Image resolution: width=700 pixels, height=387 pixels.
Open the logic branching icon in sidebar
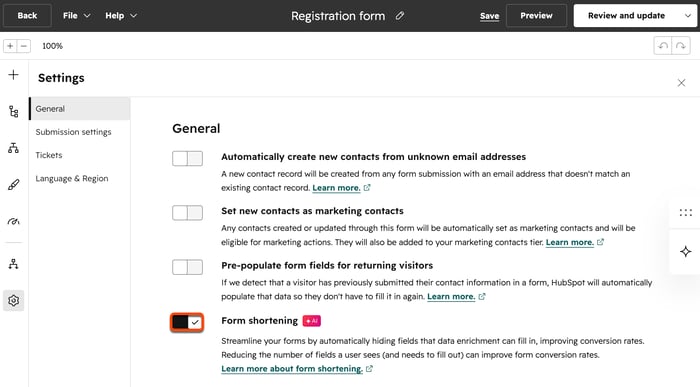tap(13, 148)
